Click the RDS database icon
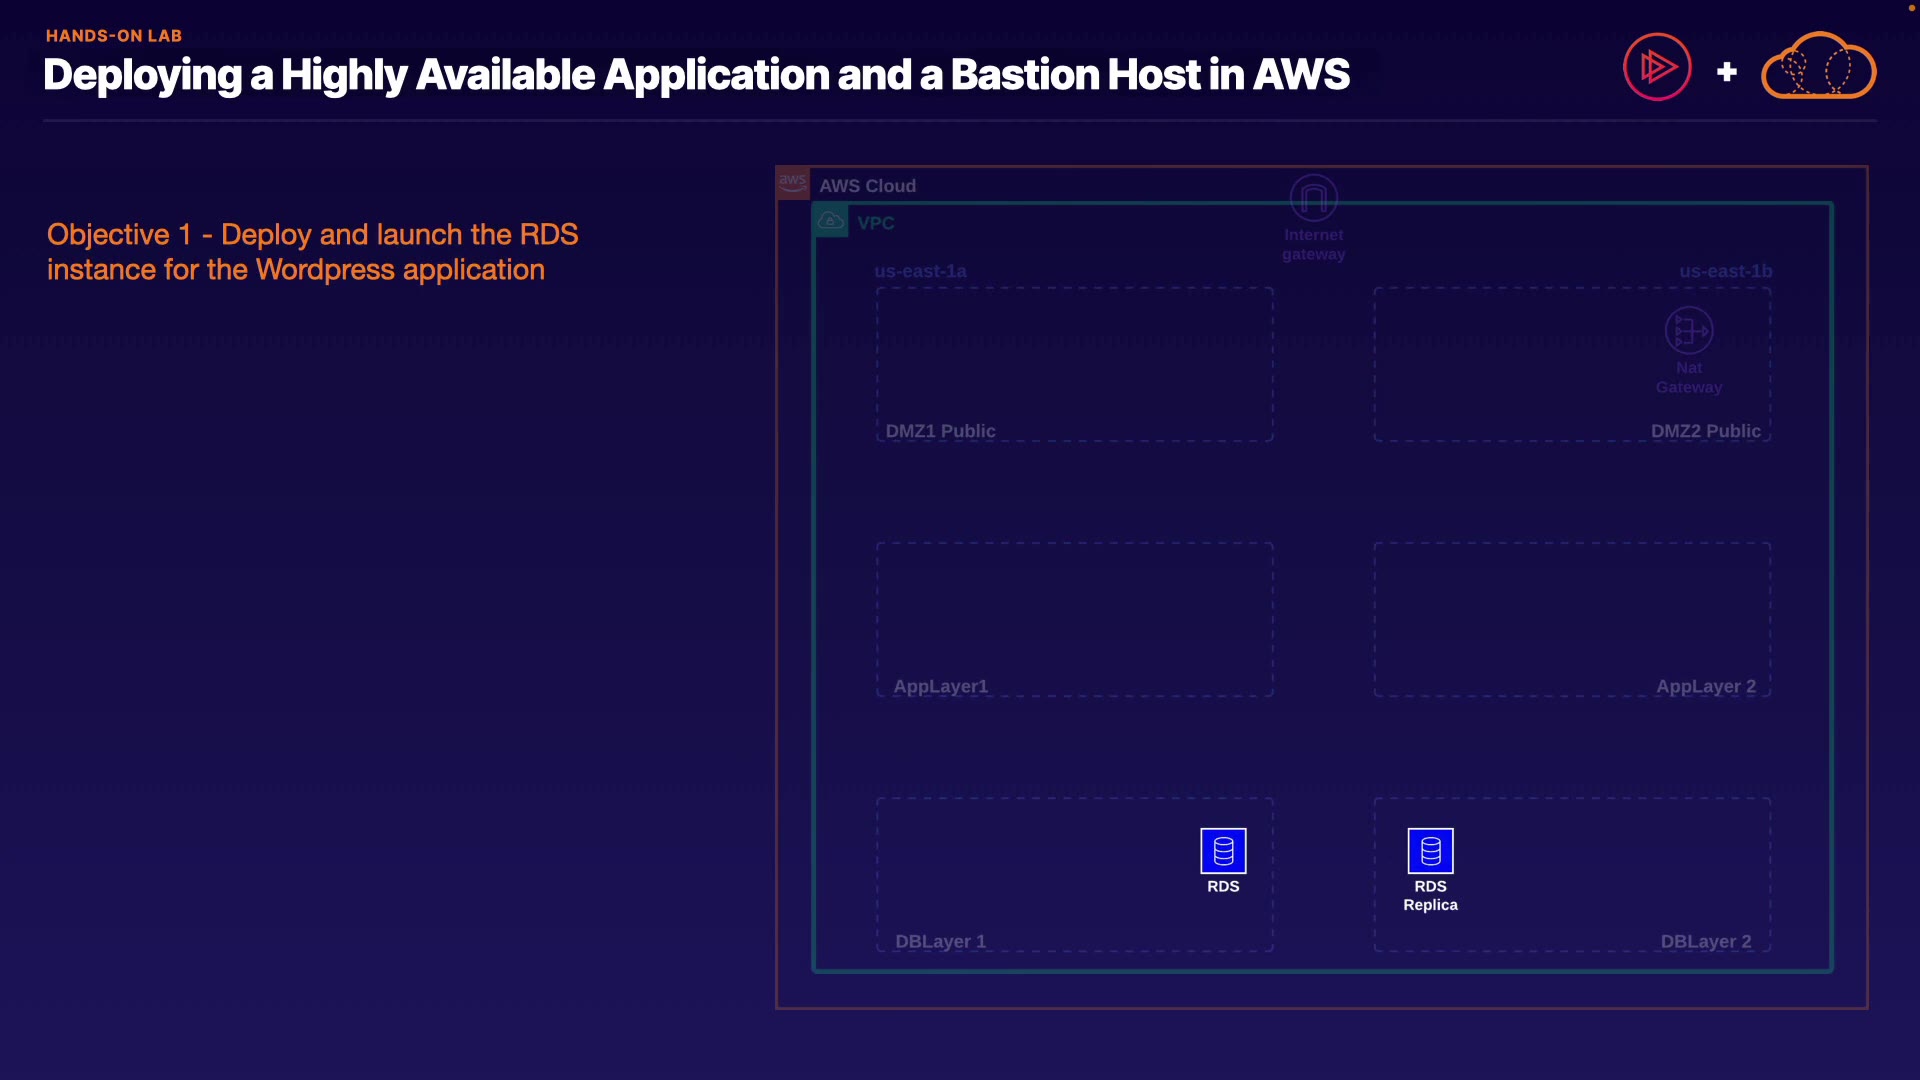The image size is (1920, 1080). [x=1223, y=851]
